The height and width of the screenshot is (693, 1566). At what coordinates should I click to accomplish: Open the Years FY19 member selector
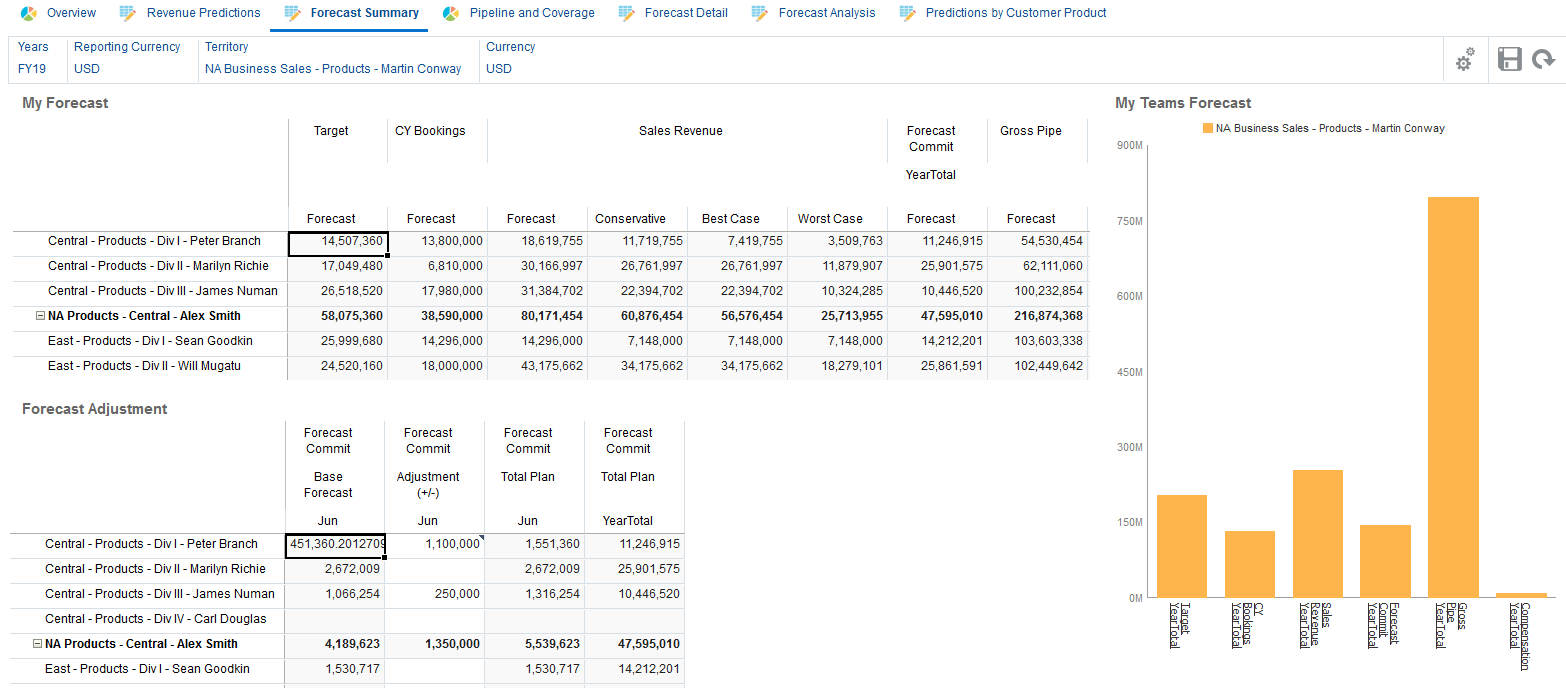point(32,69)
